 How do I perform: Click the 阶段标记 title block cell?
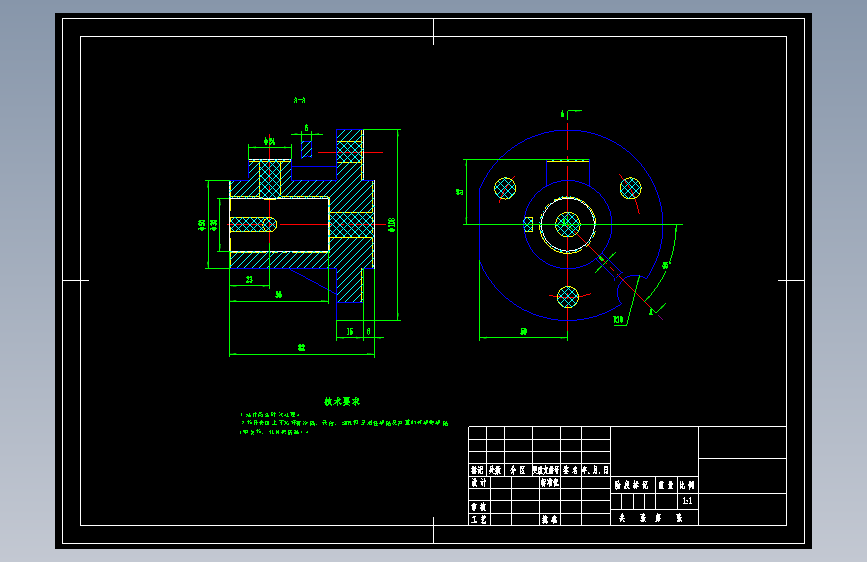(631, 485)
